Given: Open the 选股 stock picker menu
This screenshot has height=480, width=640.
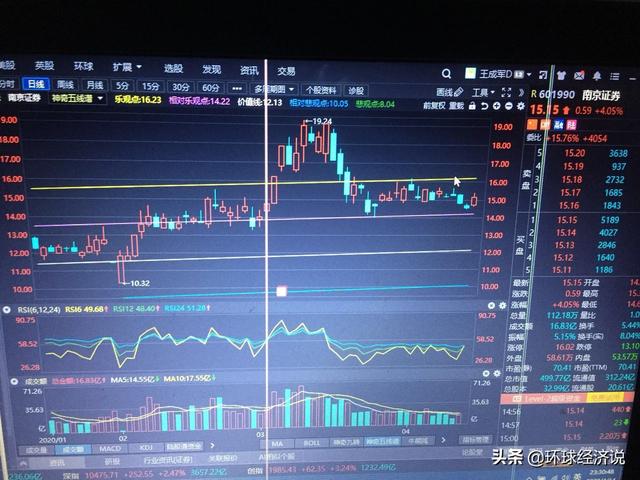Looking at the screenshot, I should (x=173, y=68).
